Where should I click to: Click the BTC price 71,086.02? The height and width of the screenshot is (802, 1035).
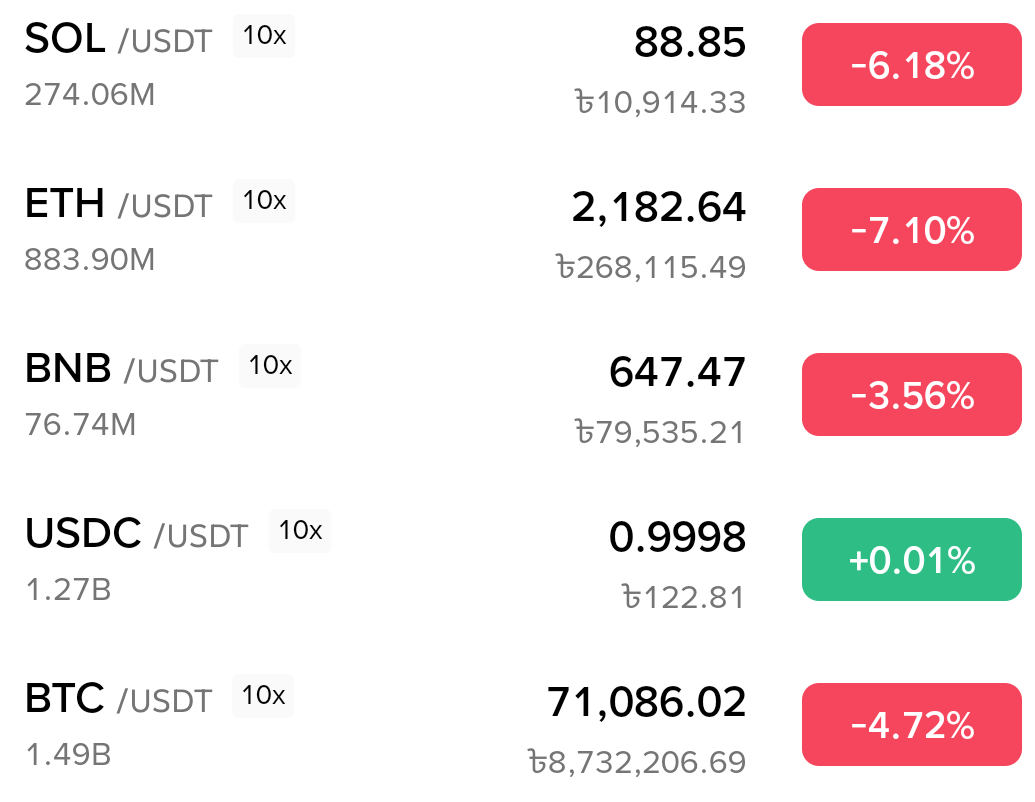tap(646, 702)
